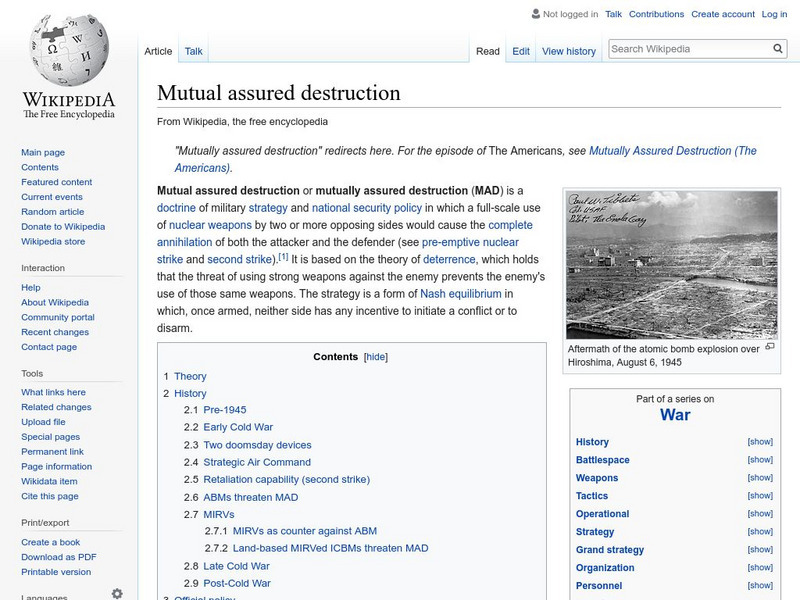Screen dimensions: 800x600
Task: Open the deterrence link
Action: [449, 259]
